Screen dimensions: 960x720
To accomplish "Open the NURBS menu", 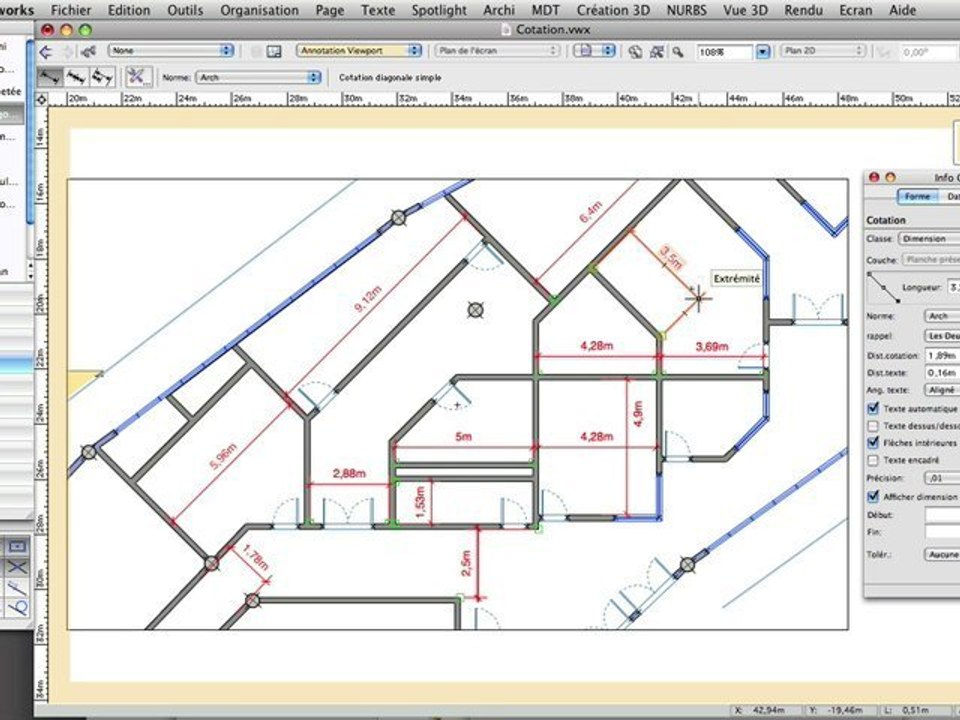I will (x=686, y=10).
